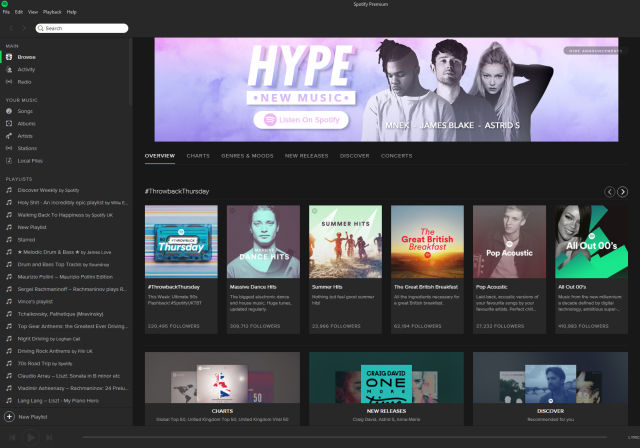The width and height of the screenshot is (640, 448).
Task: Open the Browse page from sidebar
Action: 27,57
